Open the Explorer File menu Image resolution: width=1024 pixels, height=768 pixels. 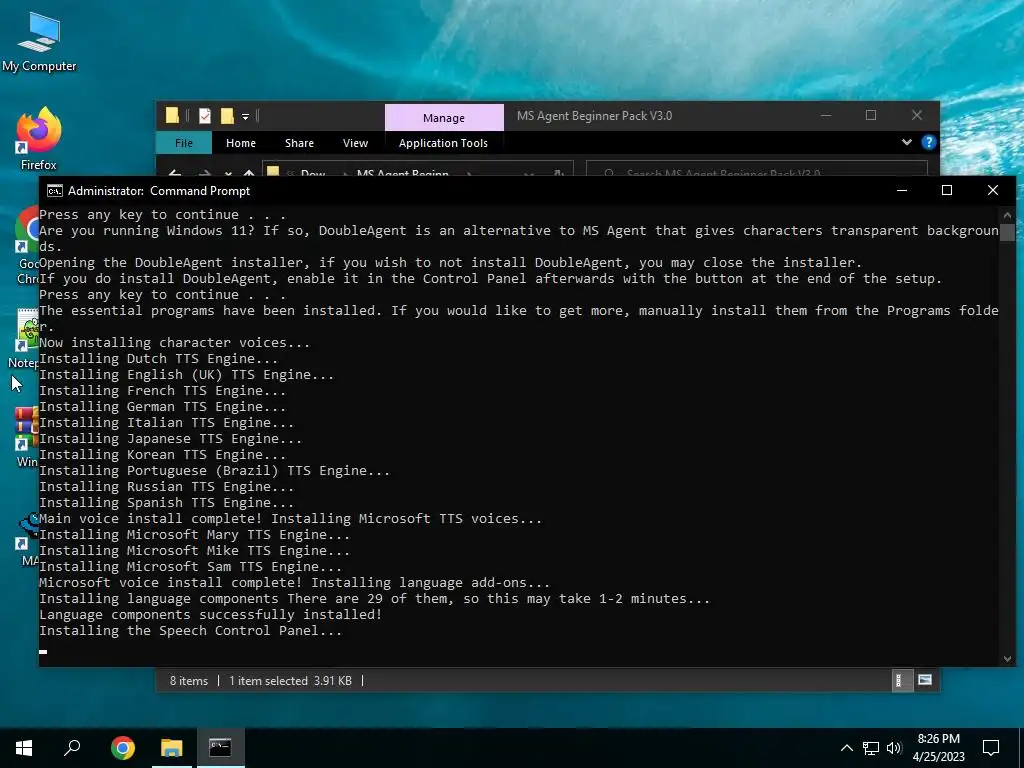point(184,143)
